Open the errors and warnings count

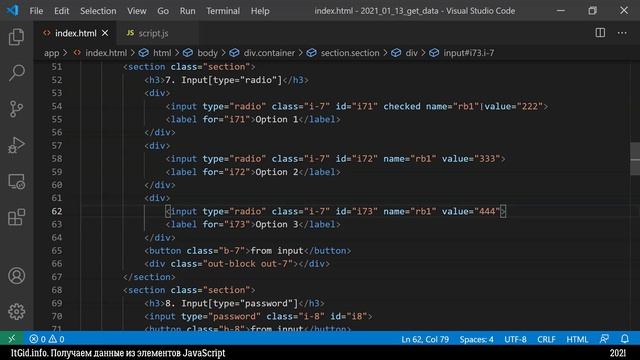[x=47, y=339]
